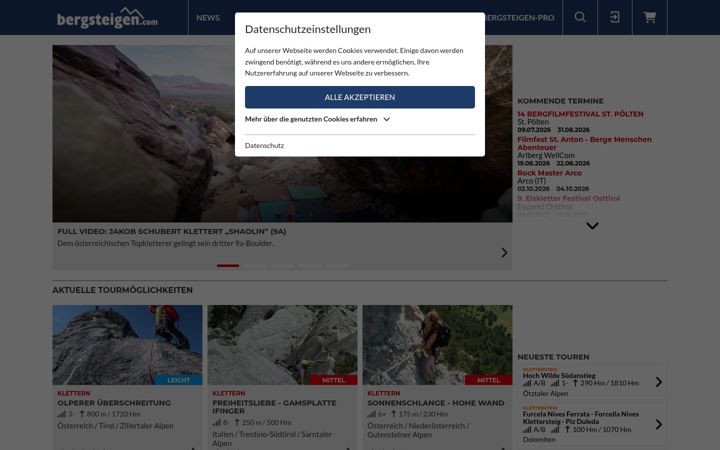Click Italien / Trentino-Südtirol / Sarntaler Alpen text

click(x=272, y=439)
